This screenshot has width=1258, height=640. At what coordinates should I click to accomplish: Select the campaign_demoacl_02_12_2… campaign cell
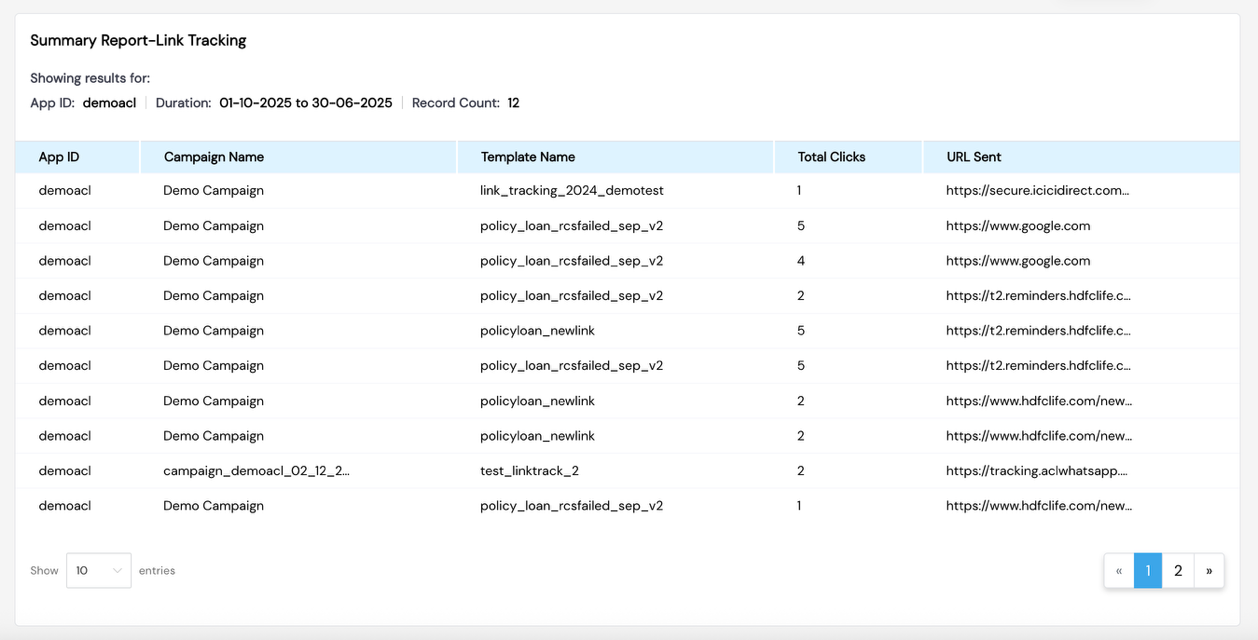click(257, 470)
